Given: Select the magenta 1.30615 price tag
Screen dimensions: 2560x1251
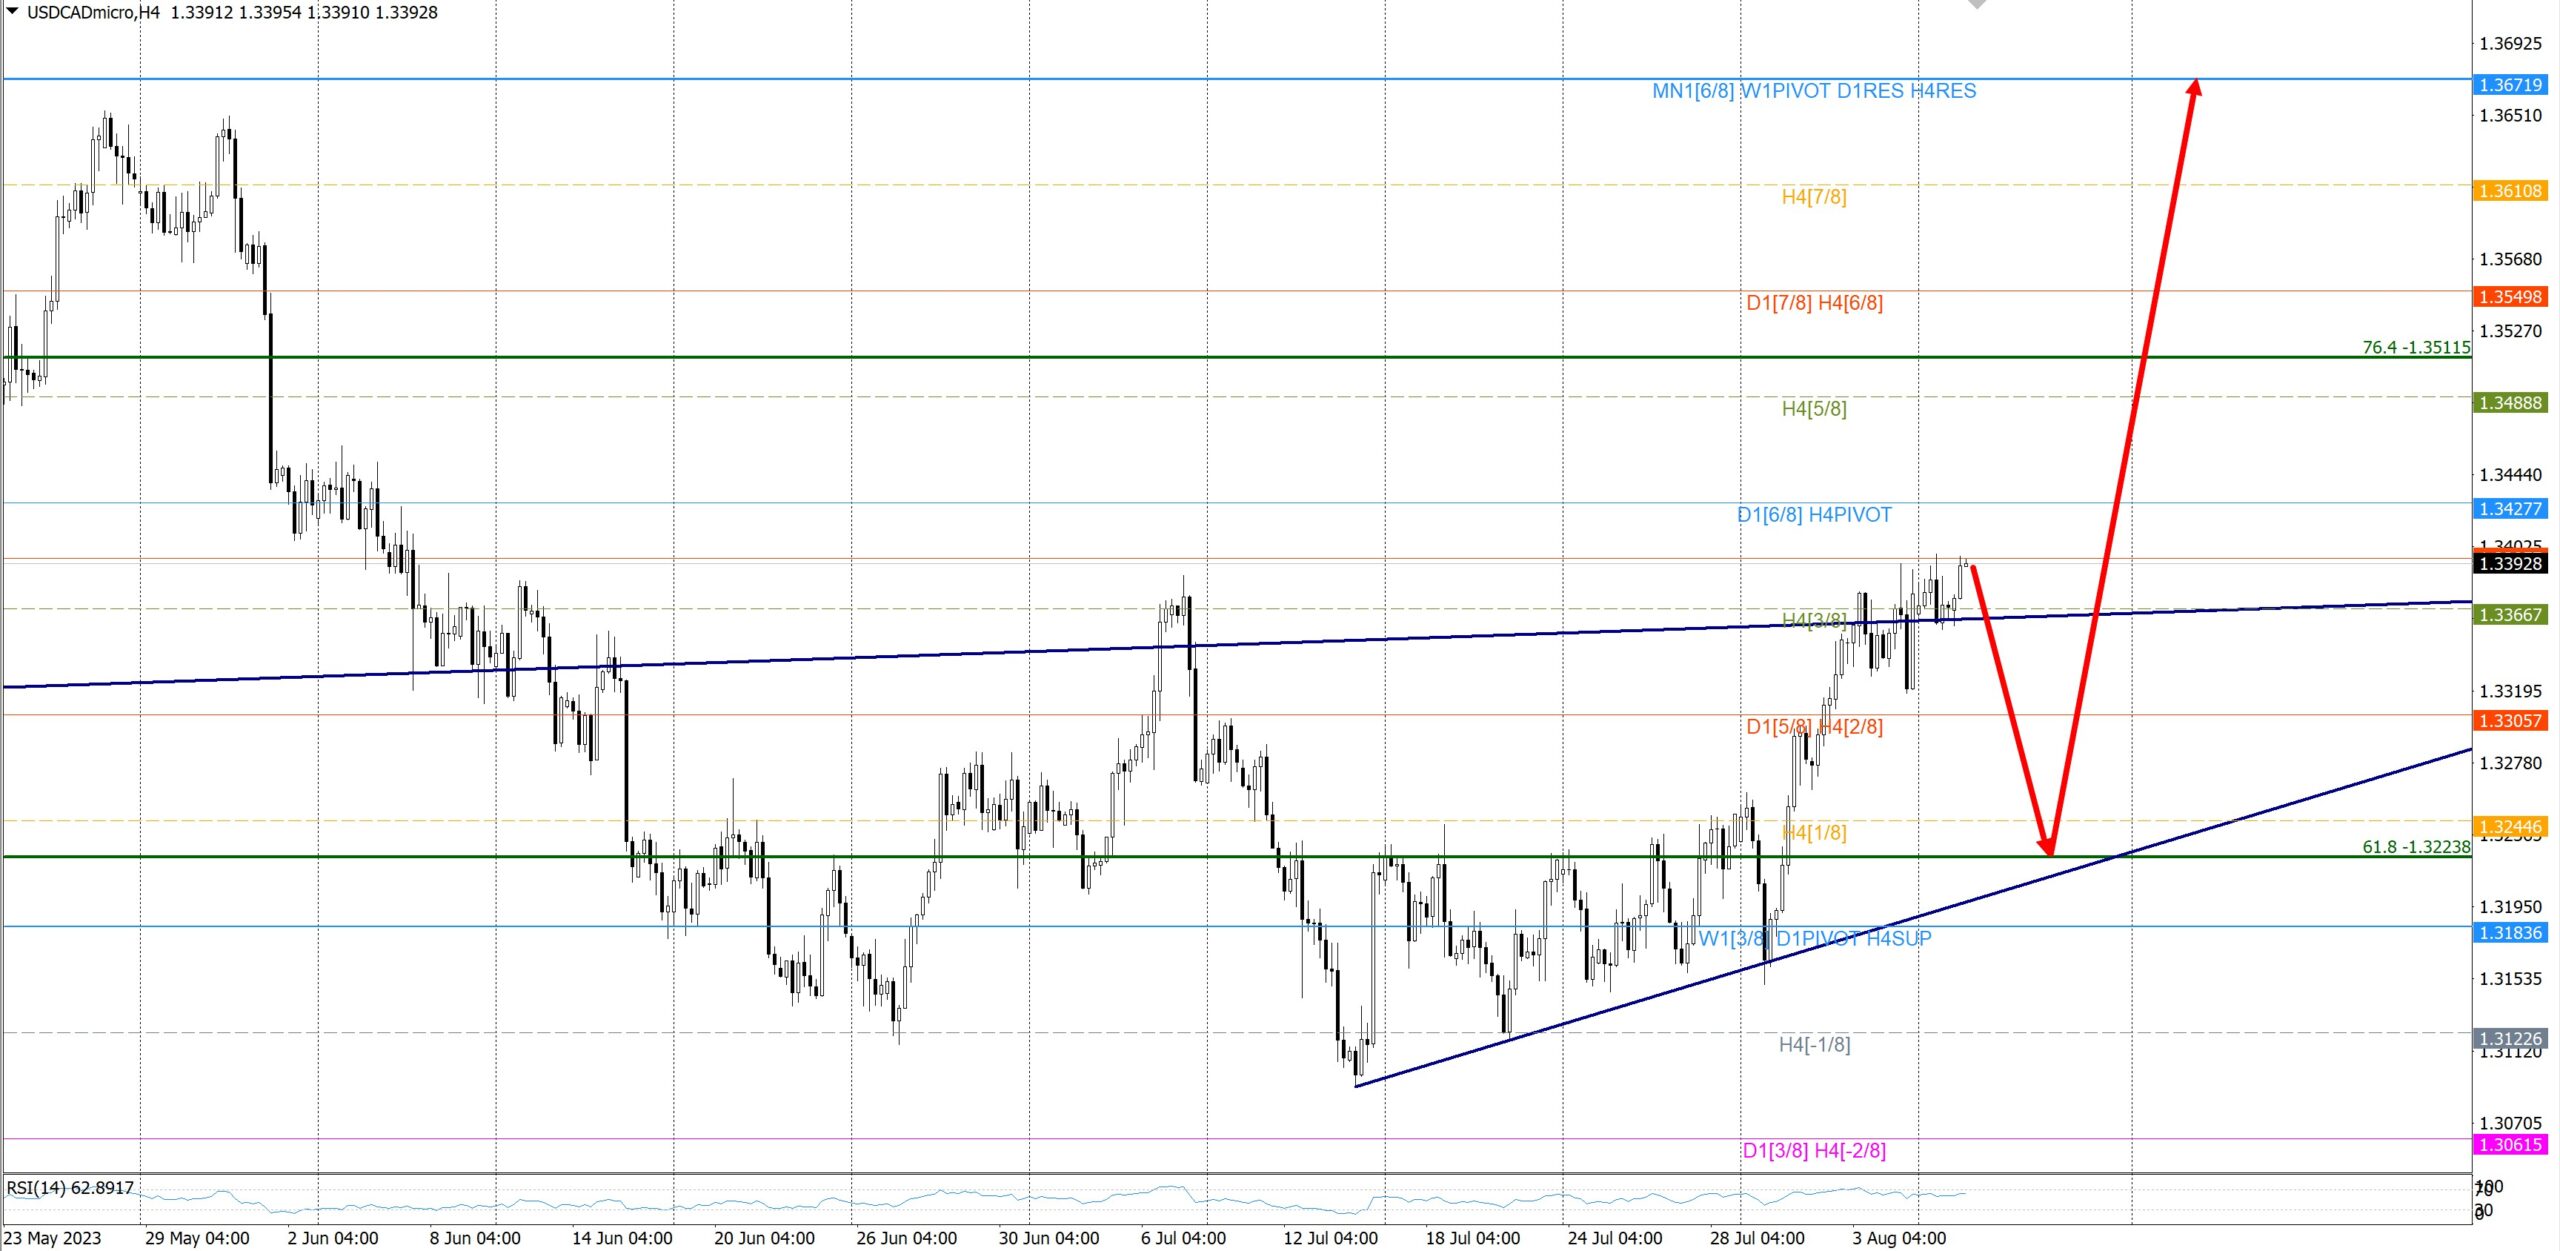Looking at the screenshot, I should pos(2510,1145).
